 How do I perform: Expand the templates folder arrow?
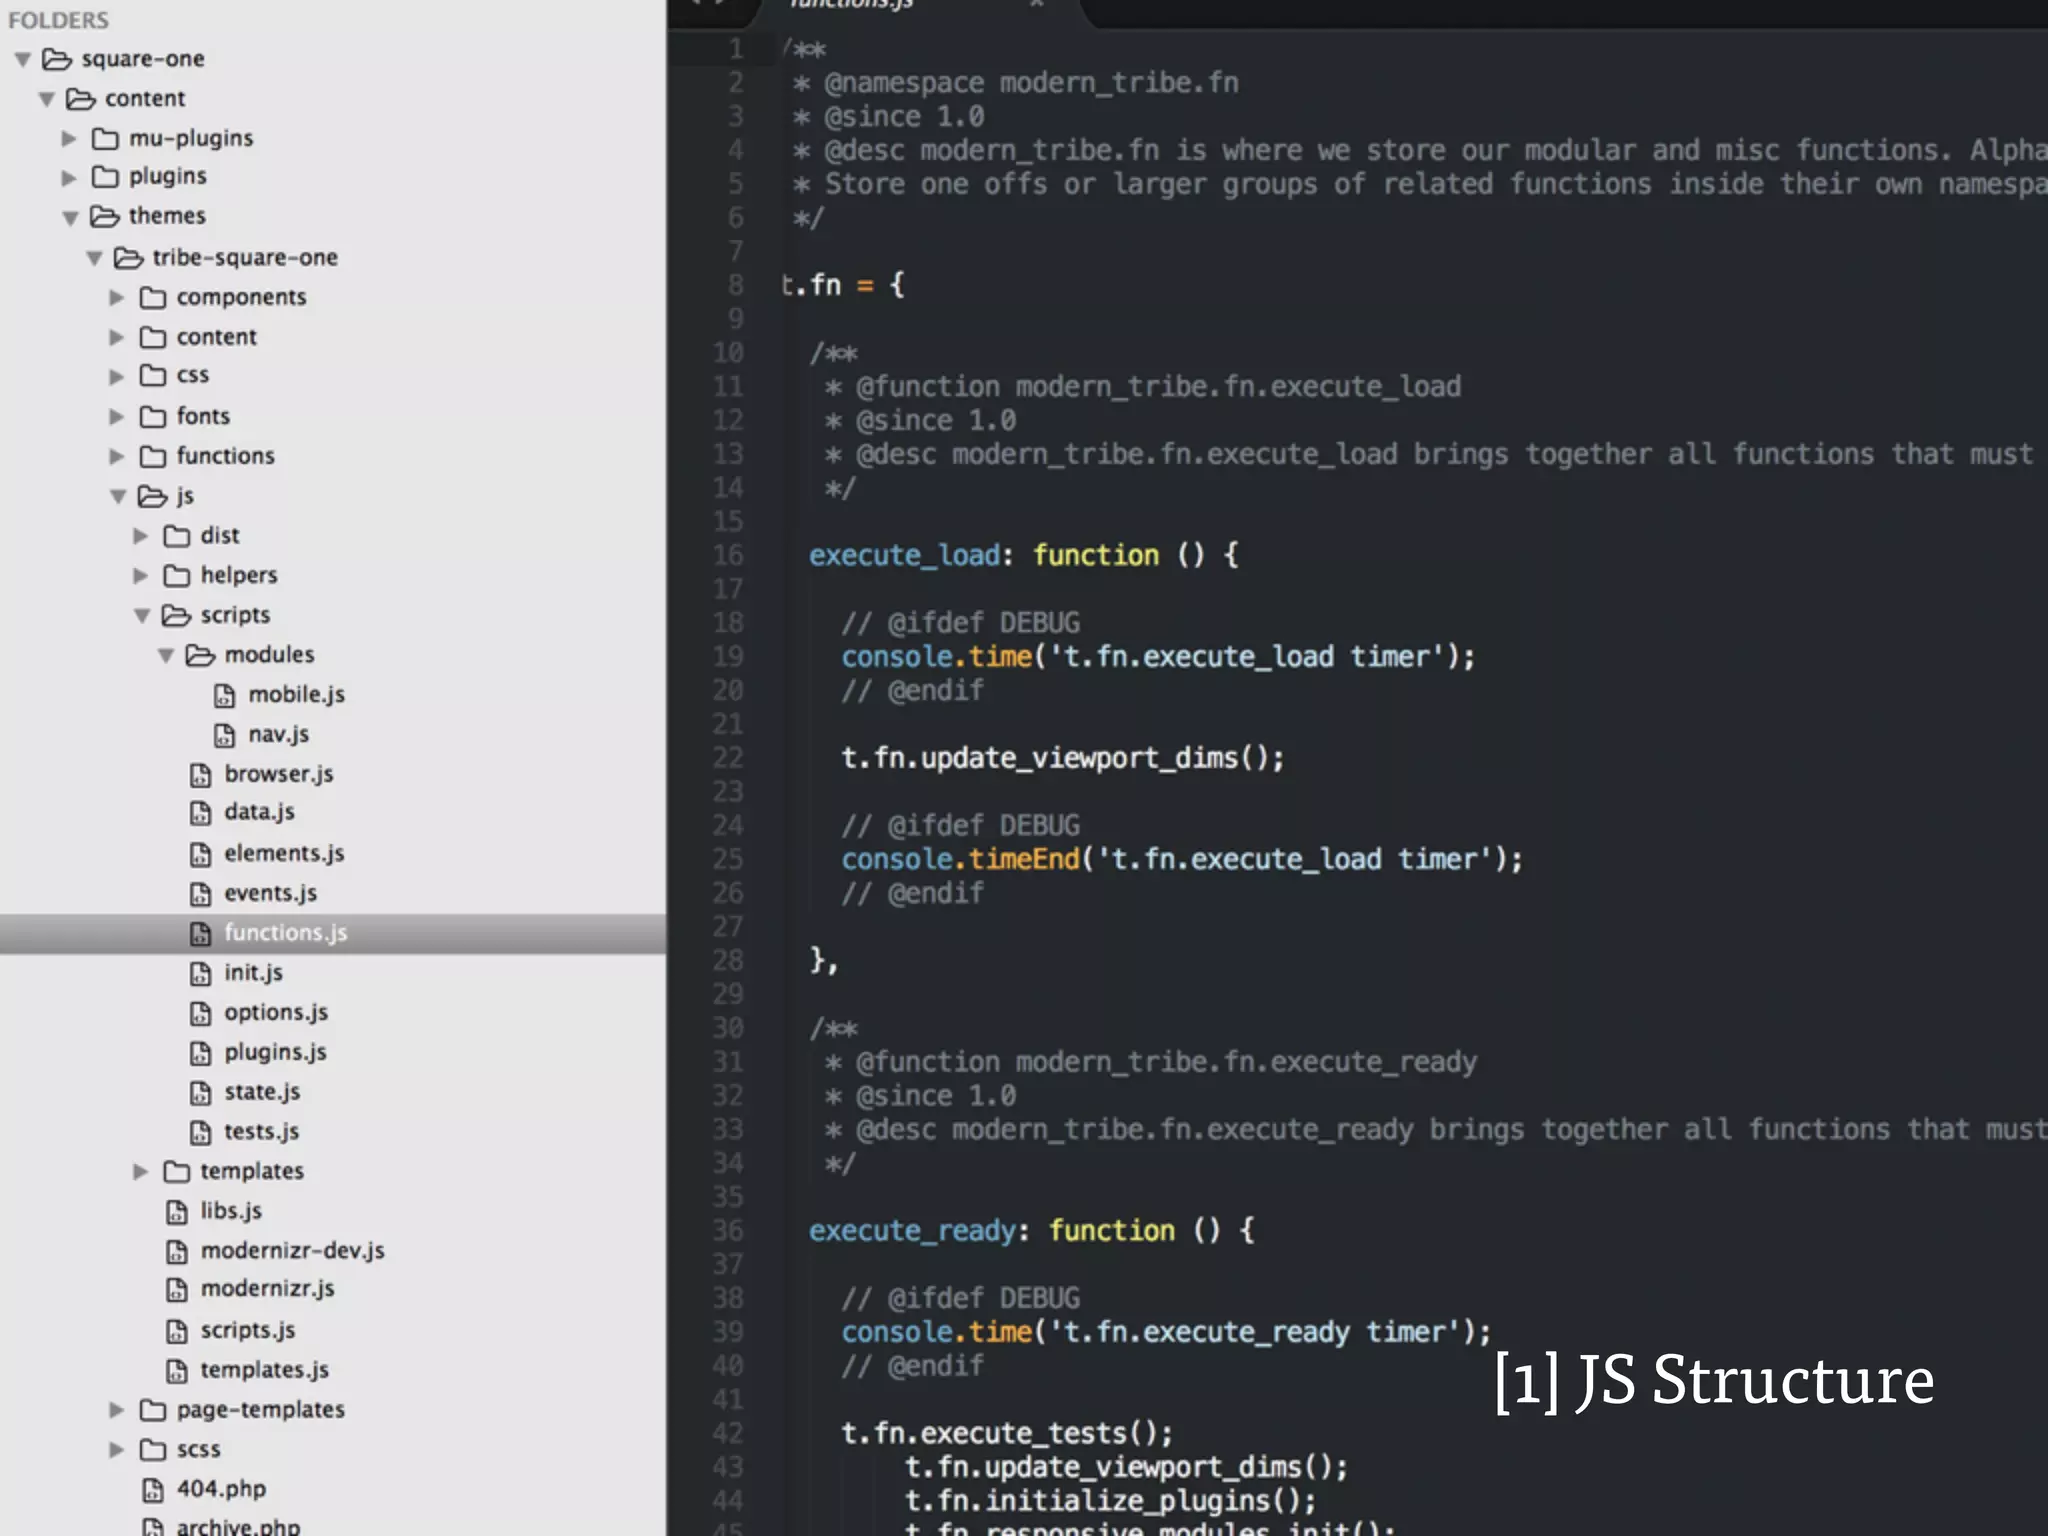point(141,1171)
